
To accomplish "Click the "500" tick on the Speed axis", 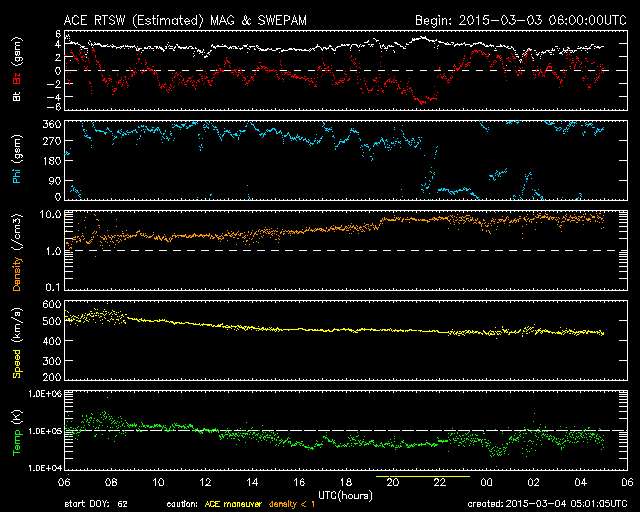I will tap(52, 321).
